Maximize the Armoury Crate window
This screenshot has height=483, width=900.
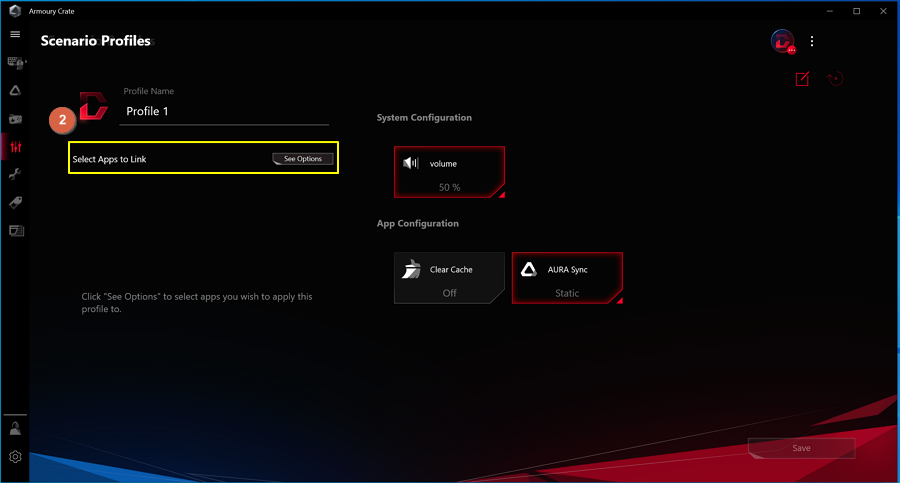point(856,11)
